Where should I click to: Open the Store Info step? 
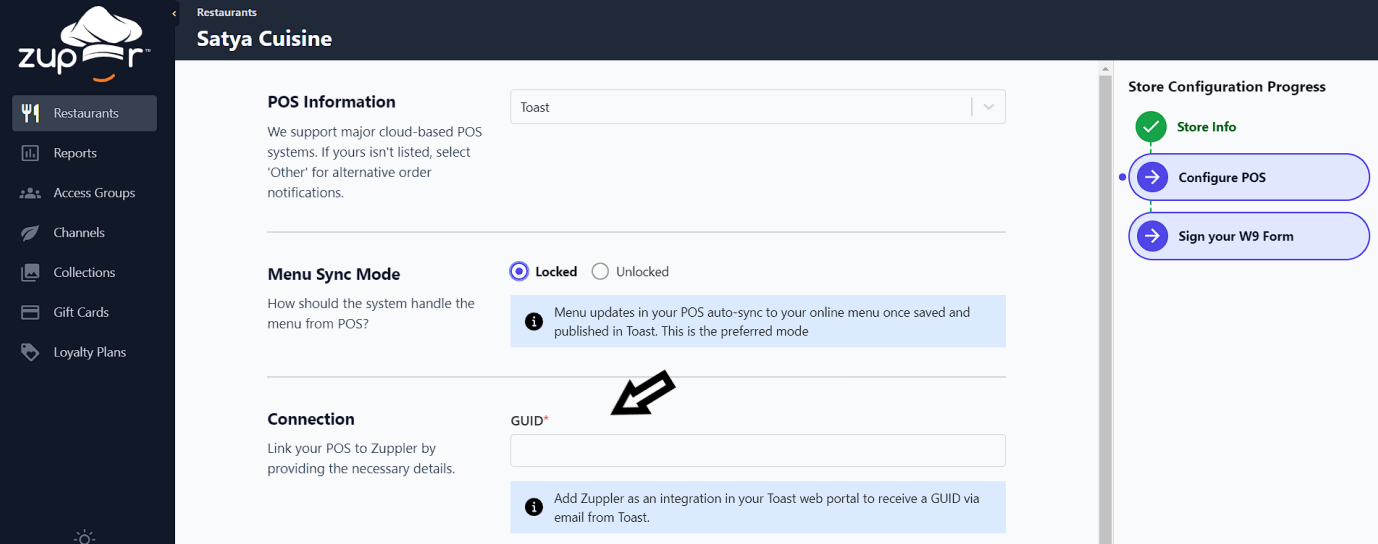point(1206,127)
